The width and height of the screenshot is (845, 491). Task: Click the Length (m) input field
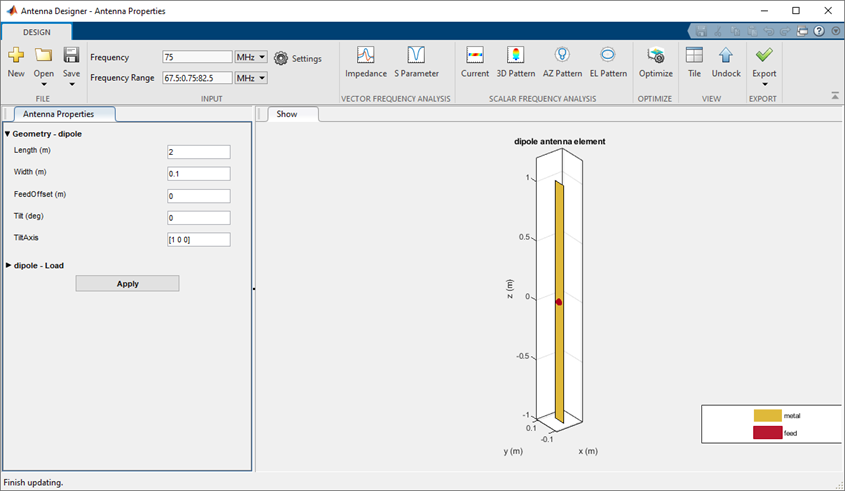199,152
